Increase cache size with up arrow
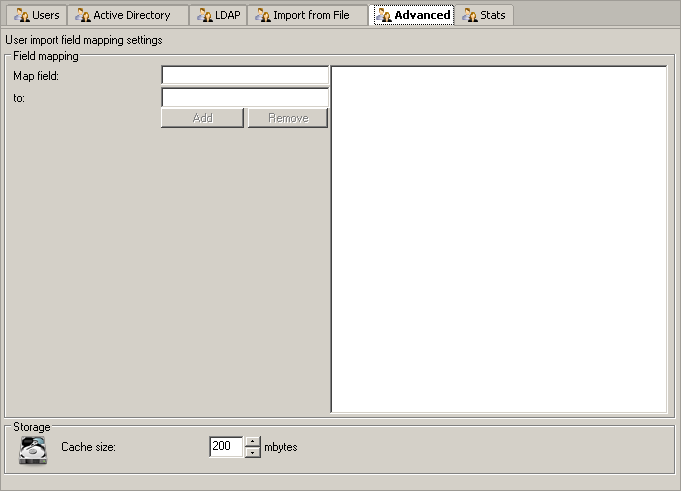Viewport: 681px width, 491px height. pyautogui.click(x=253, y=442)
